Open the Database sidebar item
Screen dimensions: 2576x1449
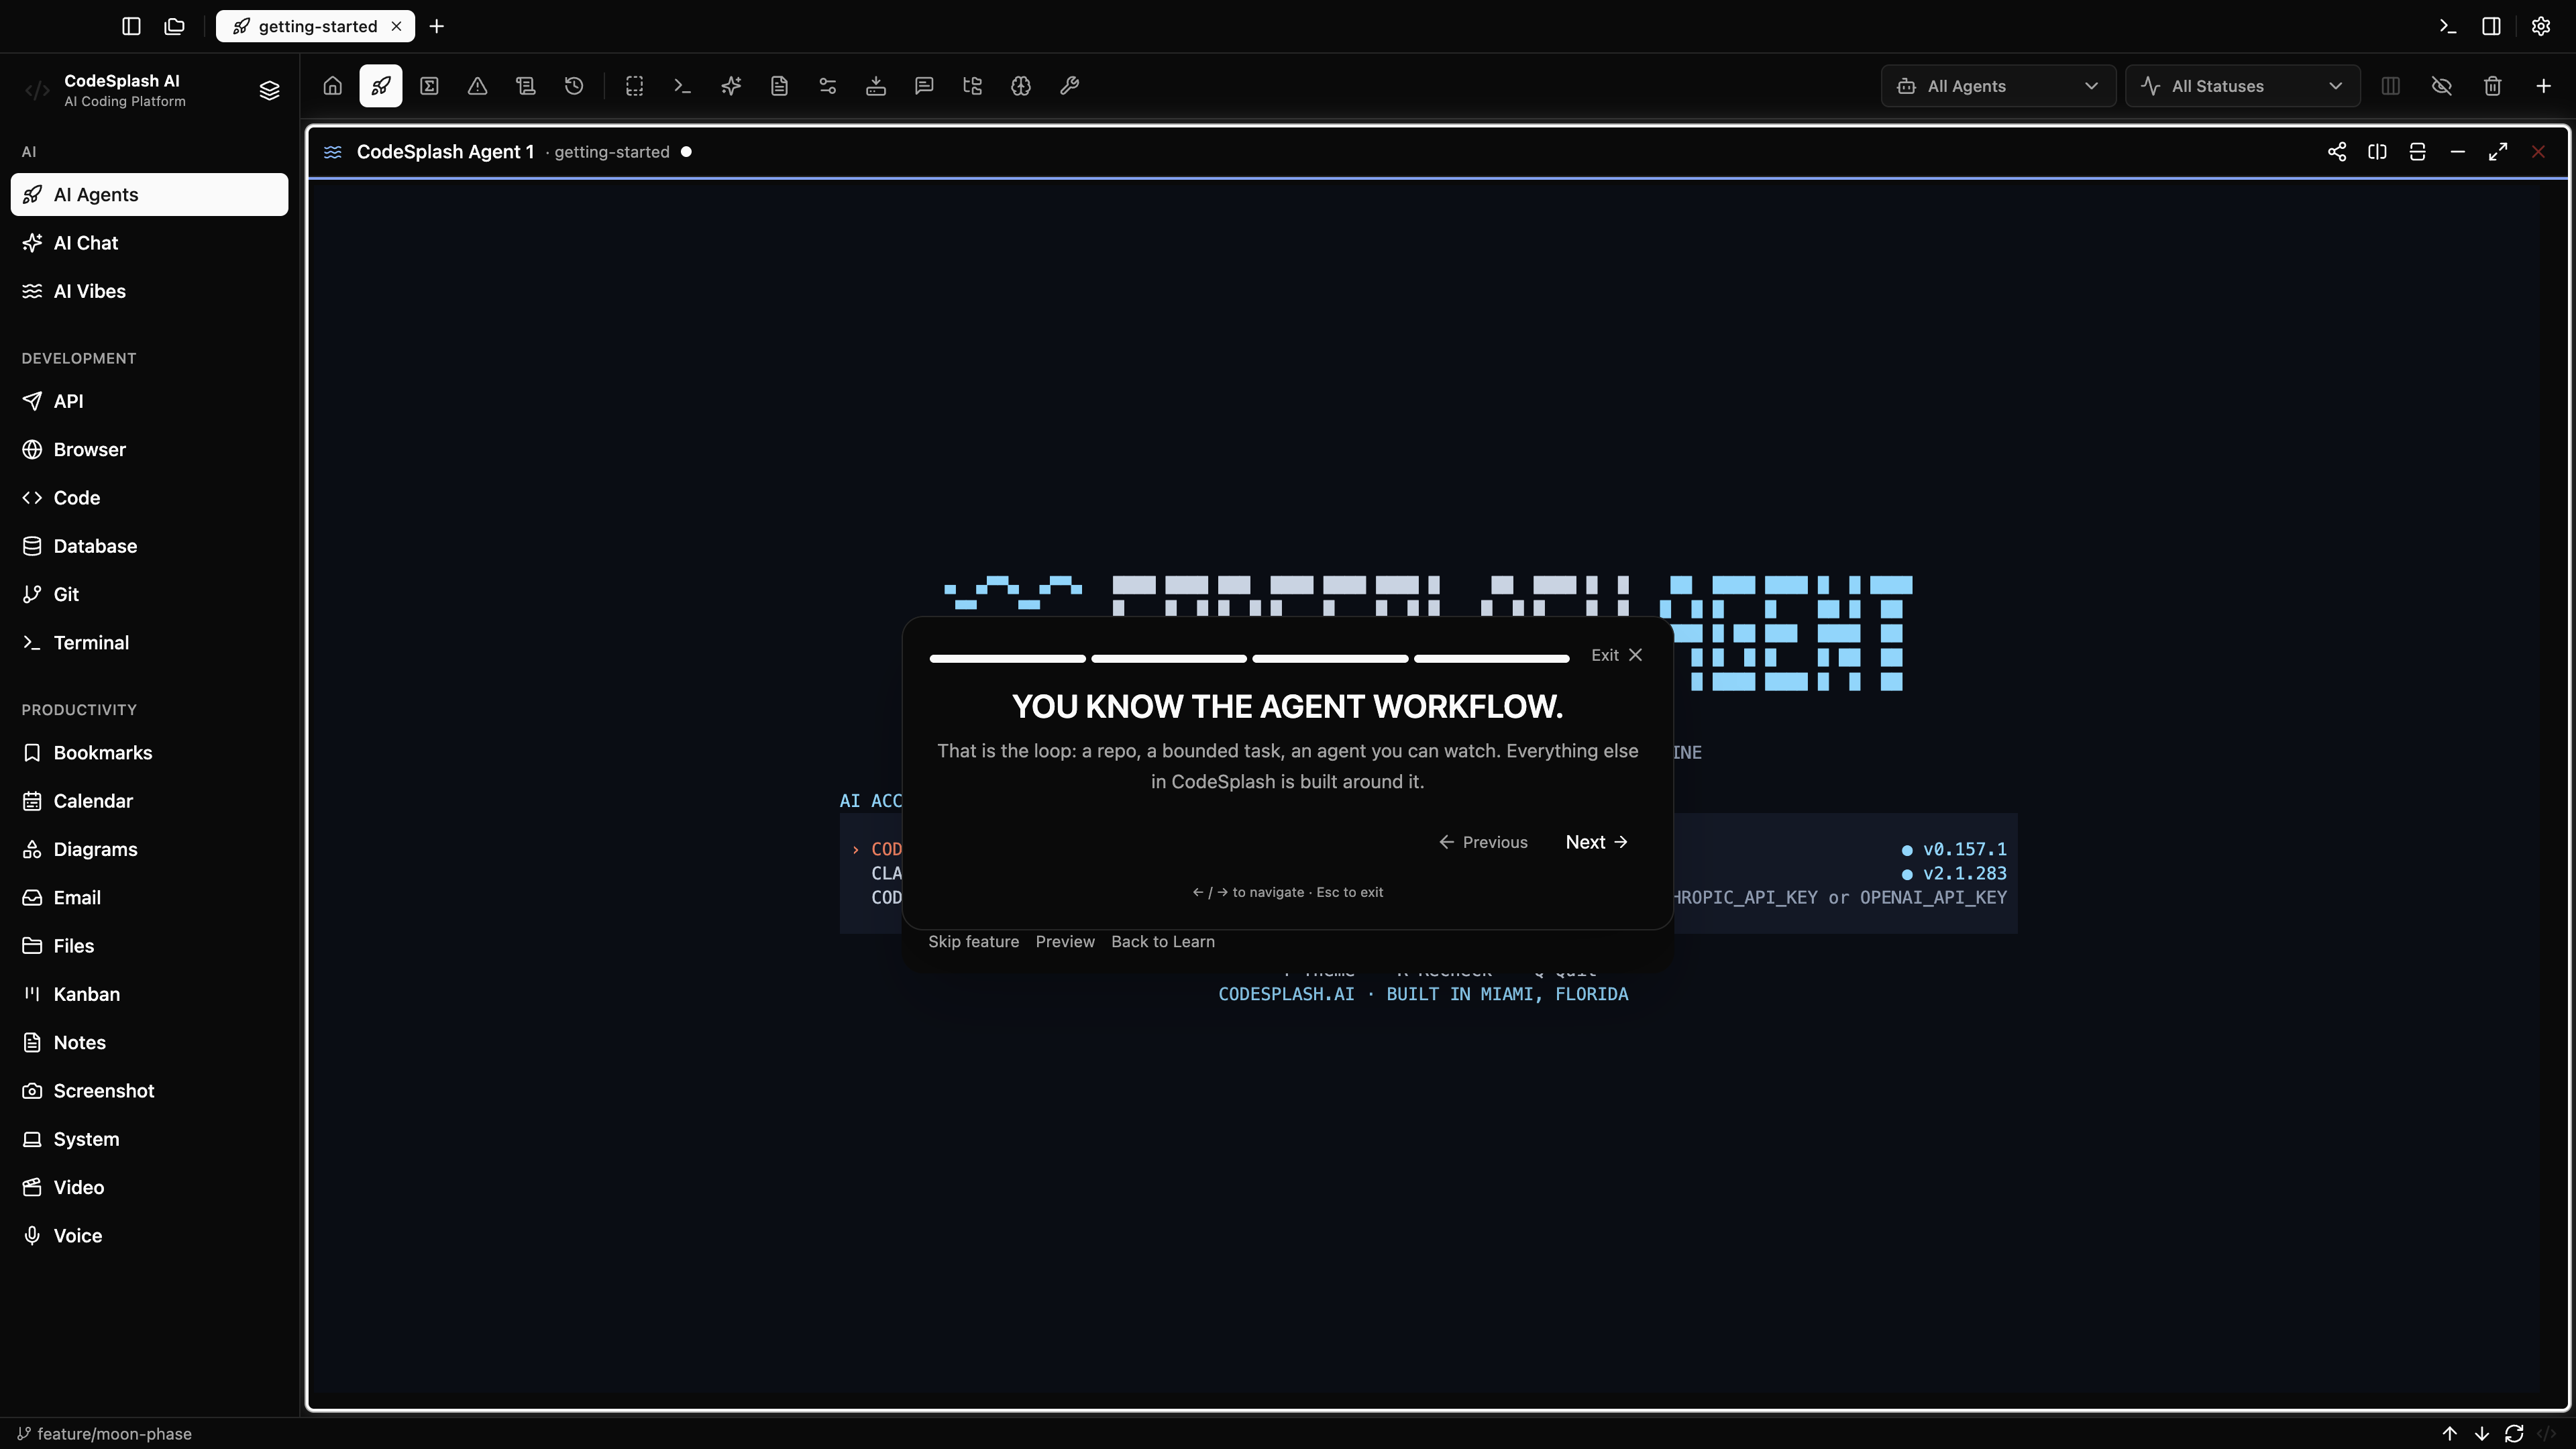coord(150,546)
